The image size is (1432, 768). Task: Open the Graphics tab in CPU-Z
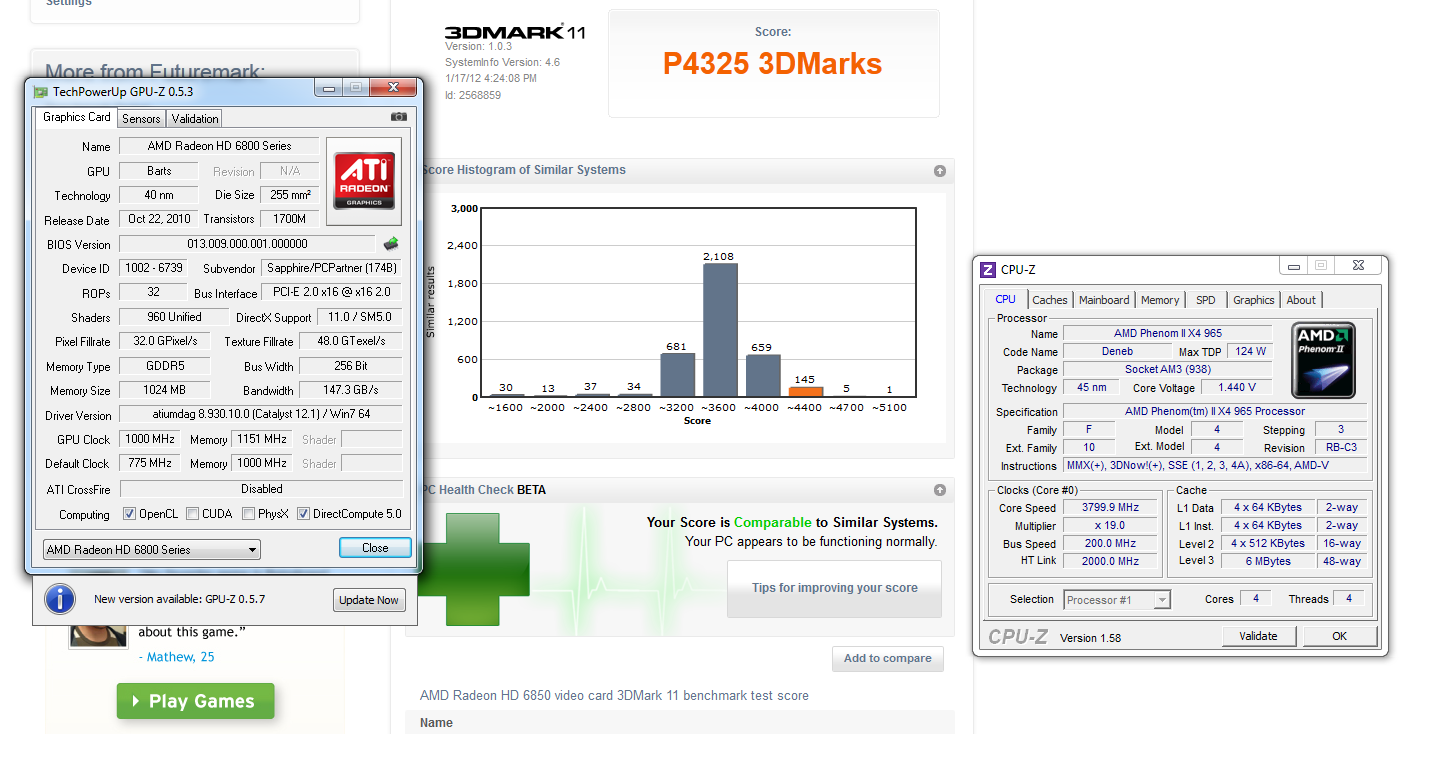click(1254, 300)
